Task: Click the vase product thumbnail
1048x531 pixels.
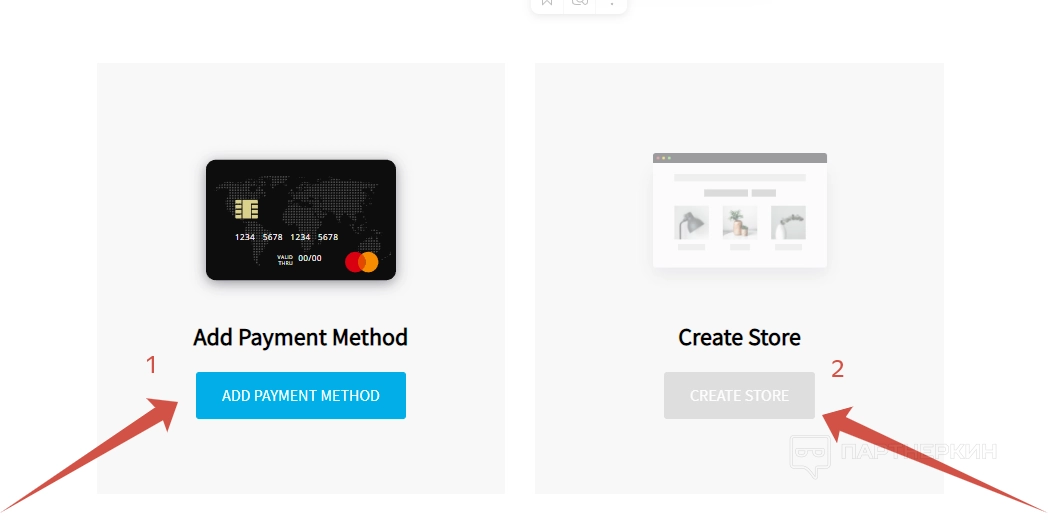Action: (x=788, y=223)
